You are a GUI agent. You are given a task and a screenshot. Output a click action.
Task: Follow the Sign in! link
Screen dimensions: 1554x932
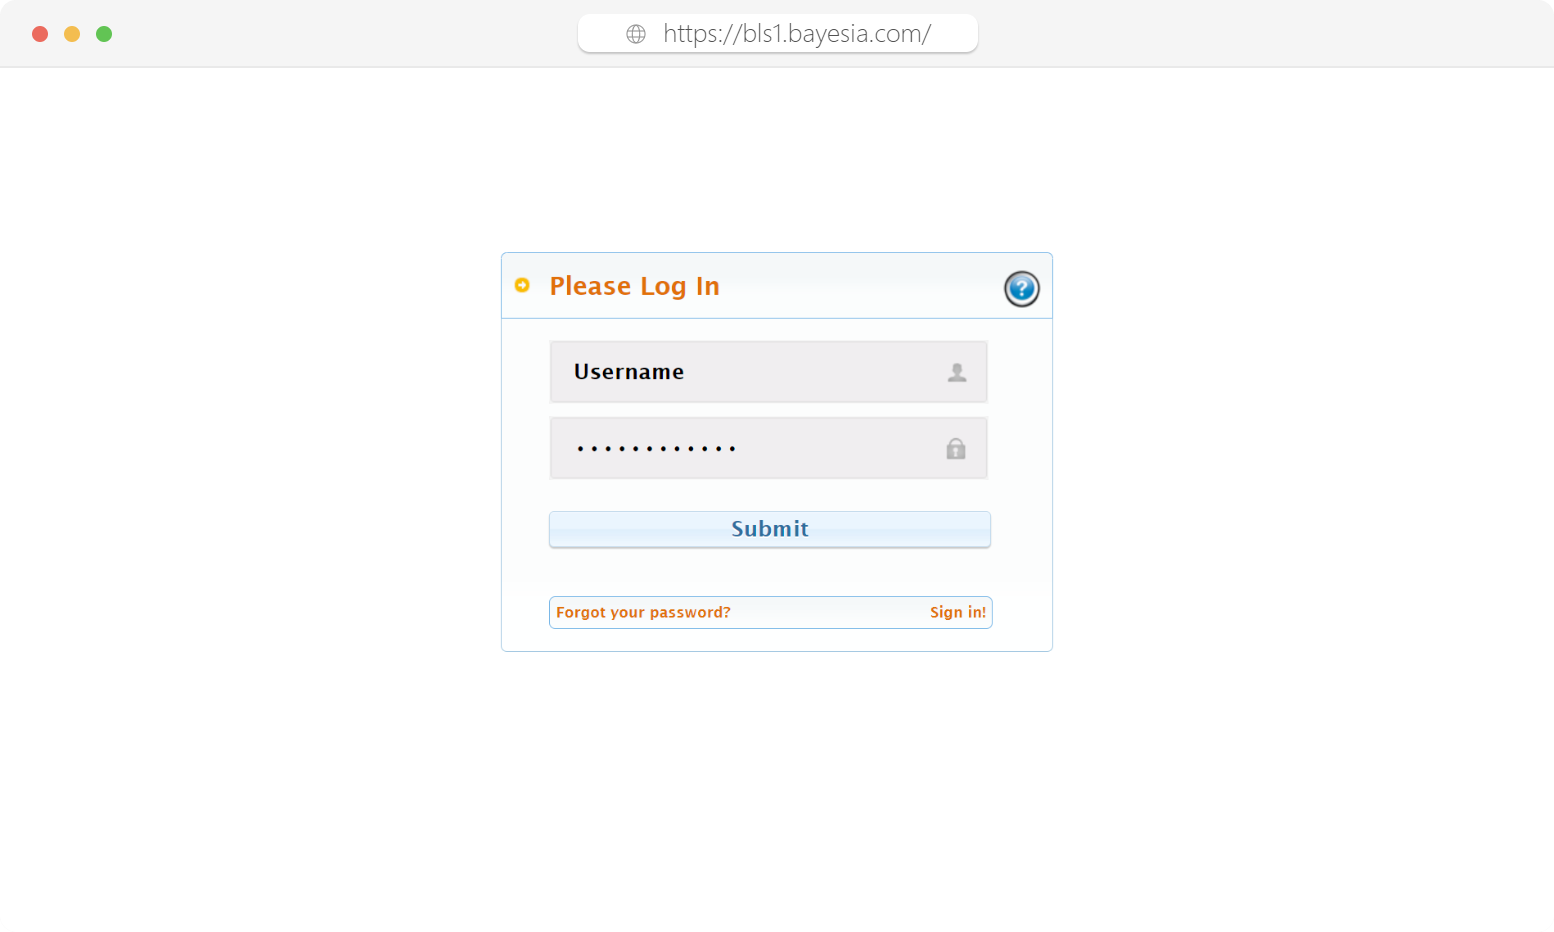(x=958, y=612)
